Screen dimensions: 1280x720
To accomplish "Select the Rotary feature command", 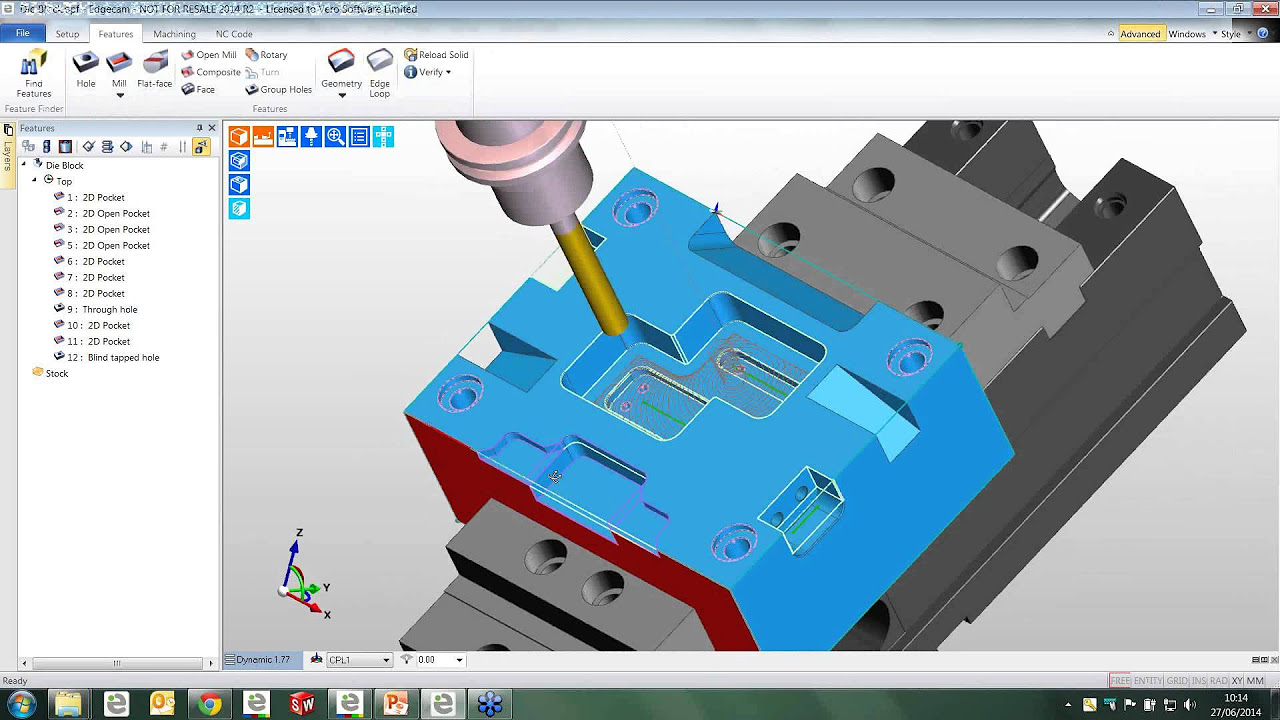I will point(266,55).
